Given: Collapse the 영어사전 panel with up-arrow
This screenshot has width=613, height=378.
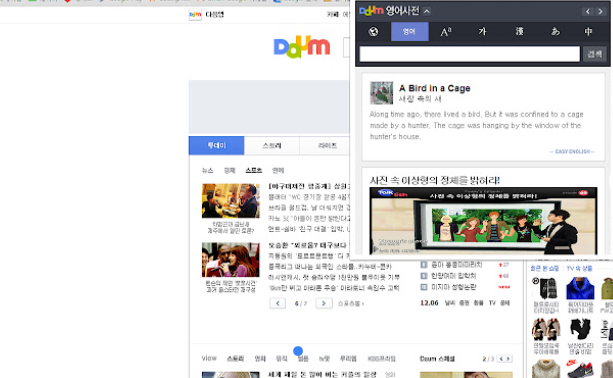Looking at the screenshot, I should [427, 11].
